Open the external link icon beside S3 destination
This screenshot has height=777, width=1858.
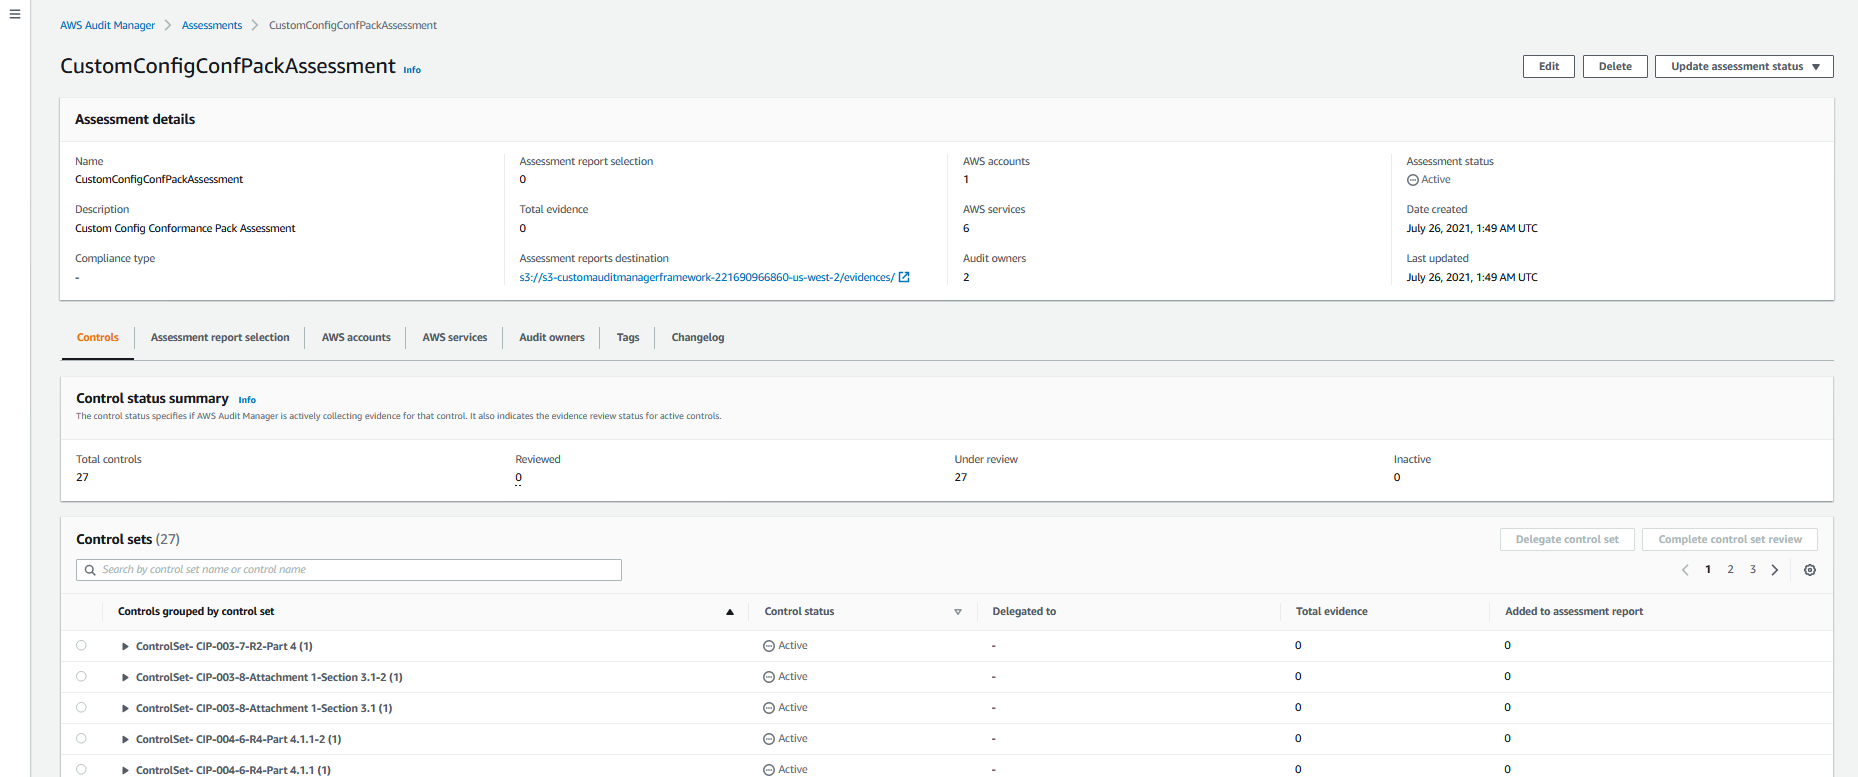pyautogui.click(x=904, y=277)
